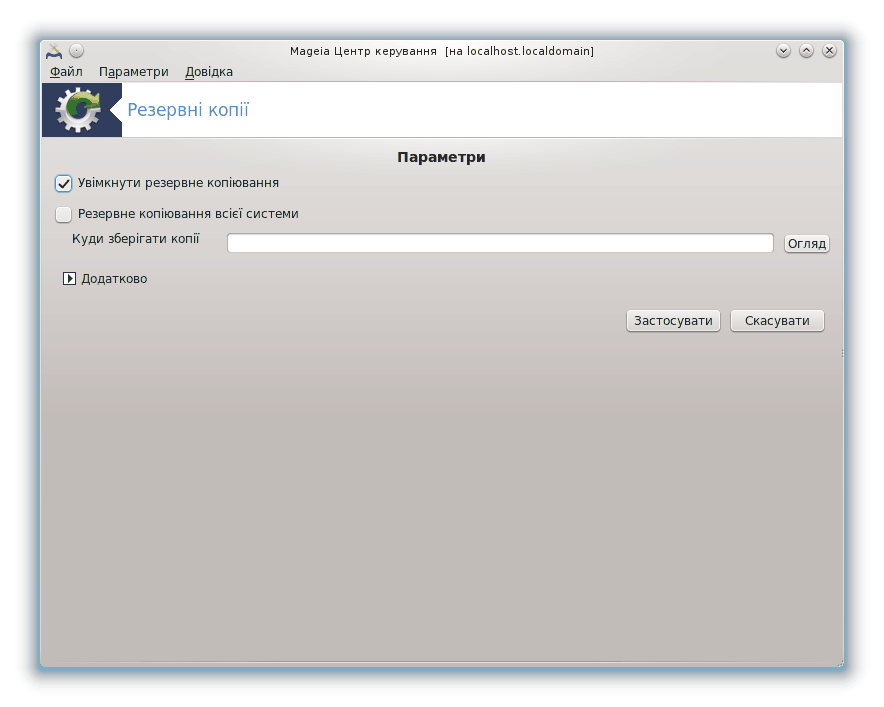The image size is (884, 707).
Task: Expand the Додатково section
Action: click(69, 279)
